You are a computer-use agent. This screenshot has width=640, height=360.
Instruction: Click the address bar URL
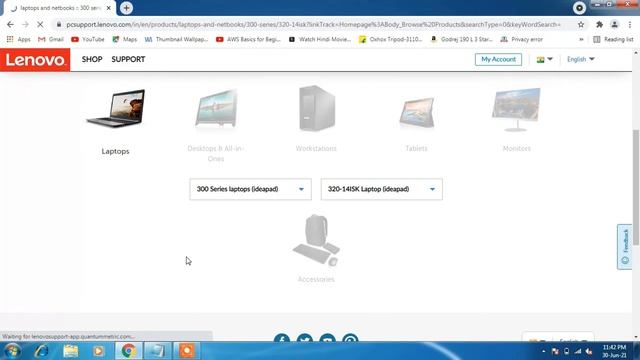click(x=313, y=24)
